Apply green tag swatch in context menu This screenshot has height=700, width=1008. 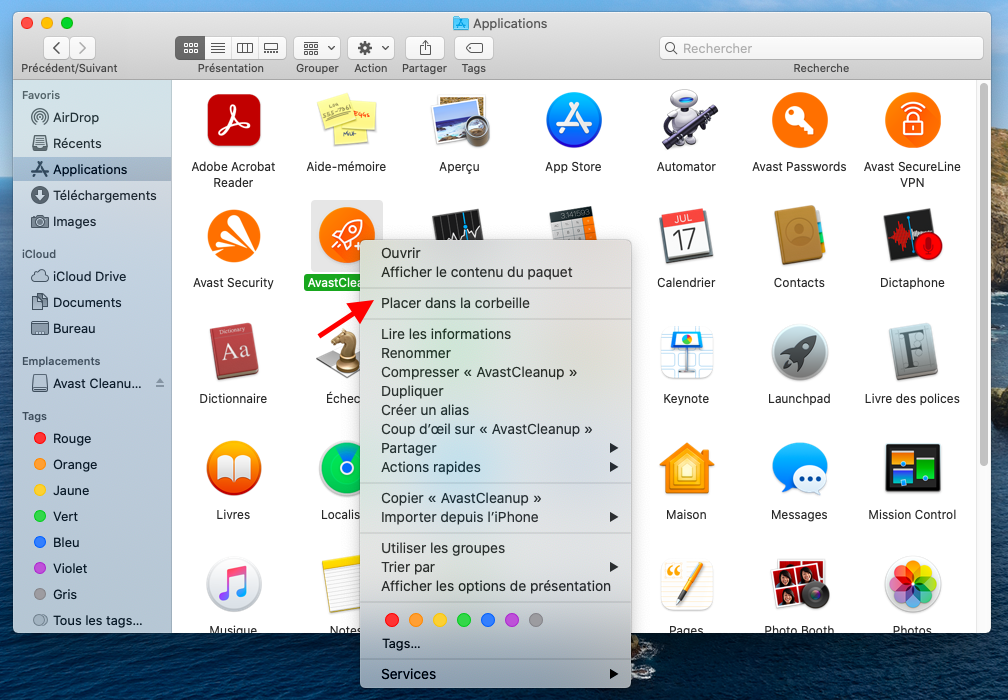(x=464, y=620)
